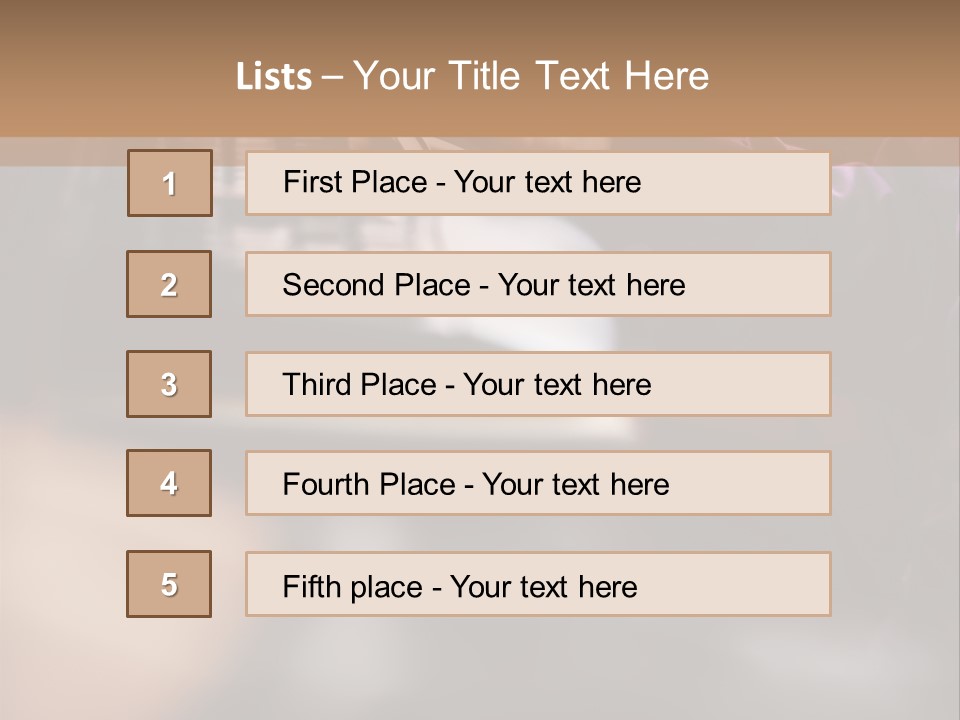
Task: Click the Fourth Place text box
Action: pyautogui.click(x=538, y=483)
